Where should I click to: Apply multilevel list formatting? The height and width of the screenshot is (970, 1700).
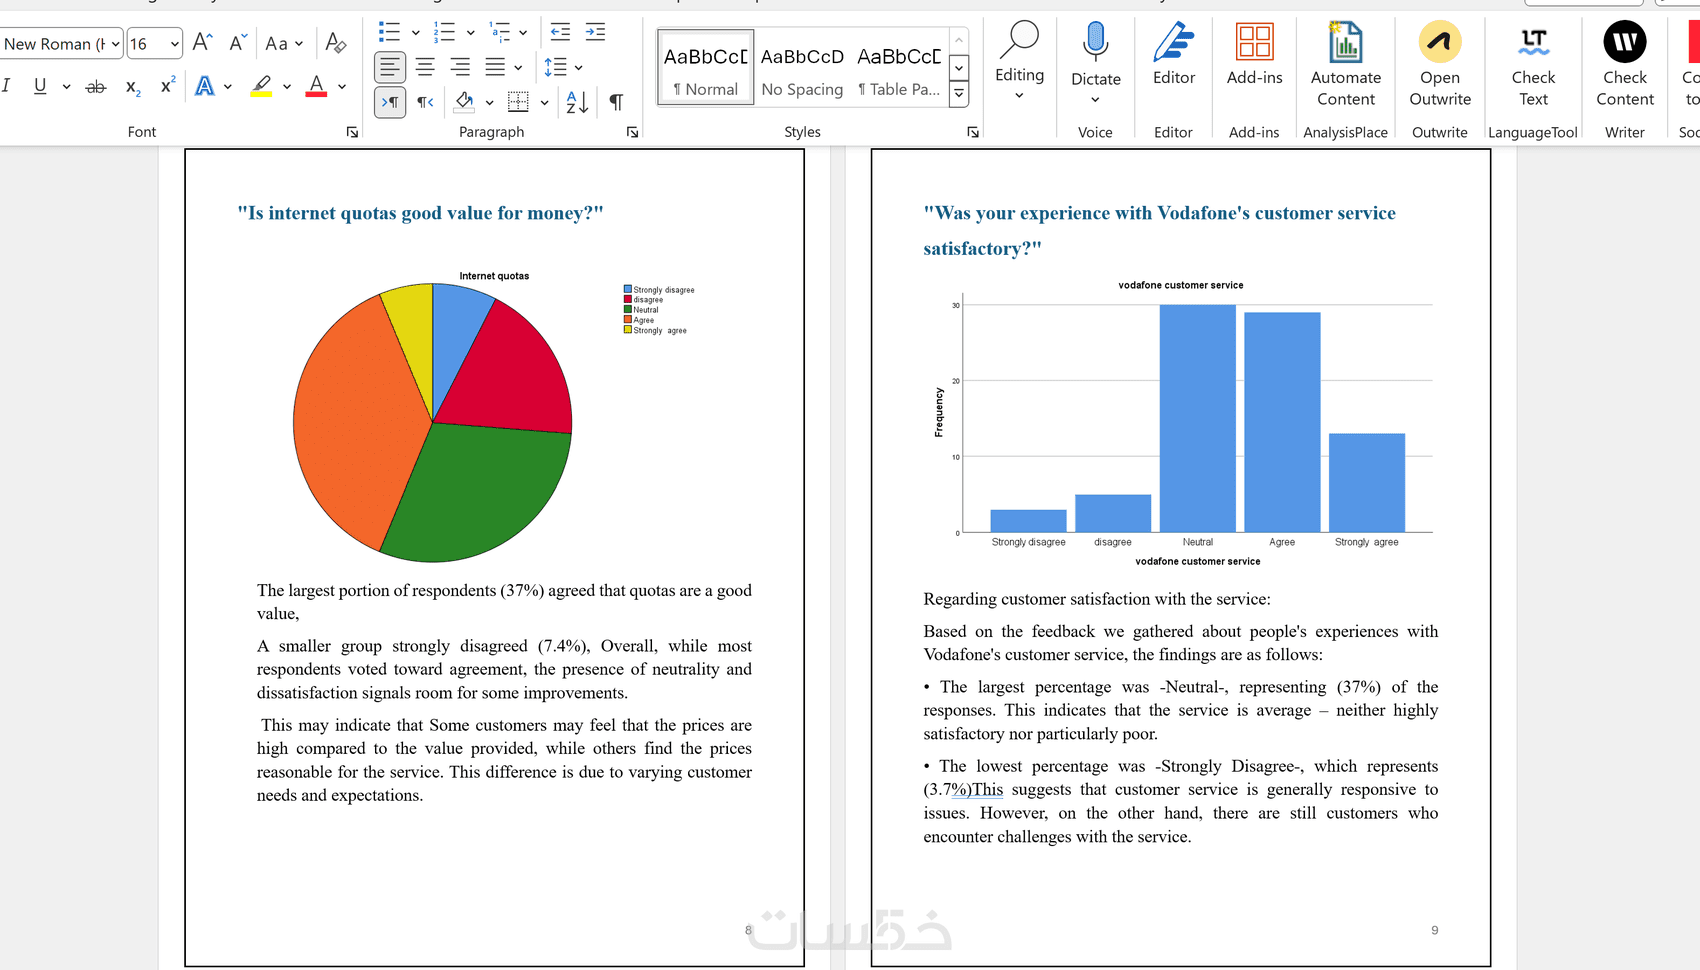coord(499,32)
